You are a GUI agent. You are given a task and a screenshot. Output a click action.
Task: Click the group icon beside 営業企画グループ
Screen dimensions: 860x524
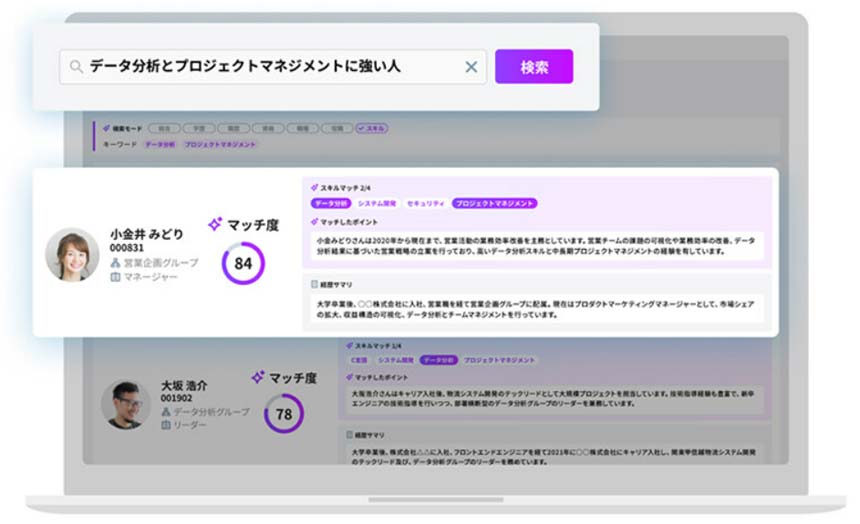[x=115, y=263]
